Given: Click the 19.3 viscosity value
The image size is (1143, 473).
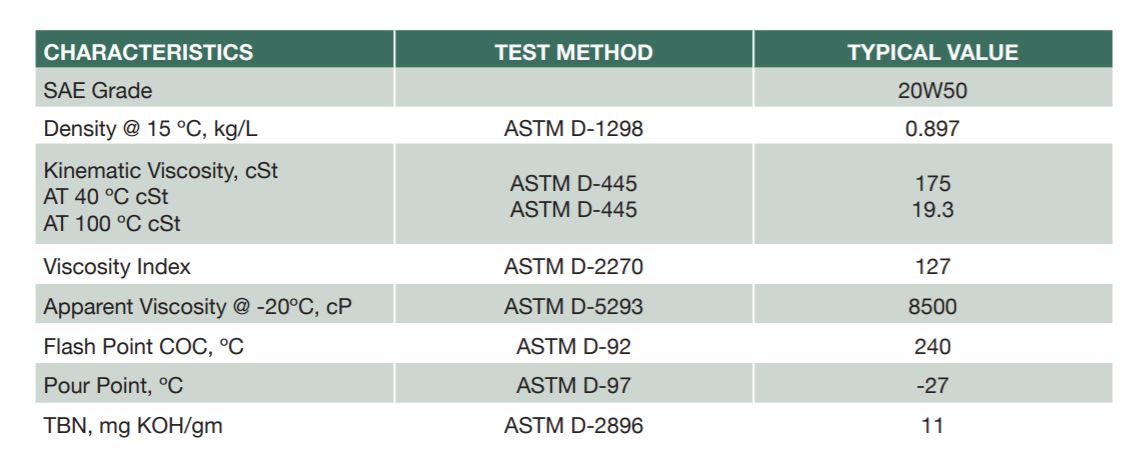Looking at the screenshot, I should click(x=932, y=210).
